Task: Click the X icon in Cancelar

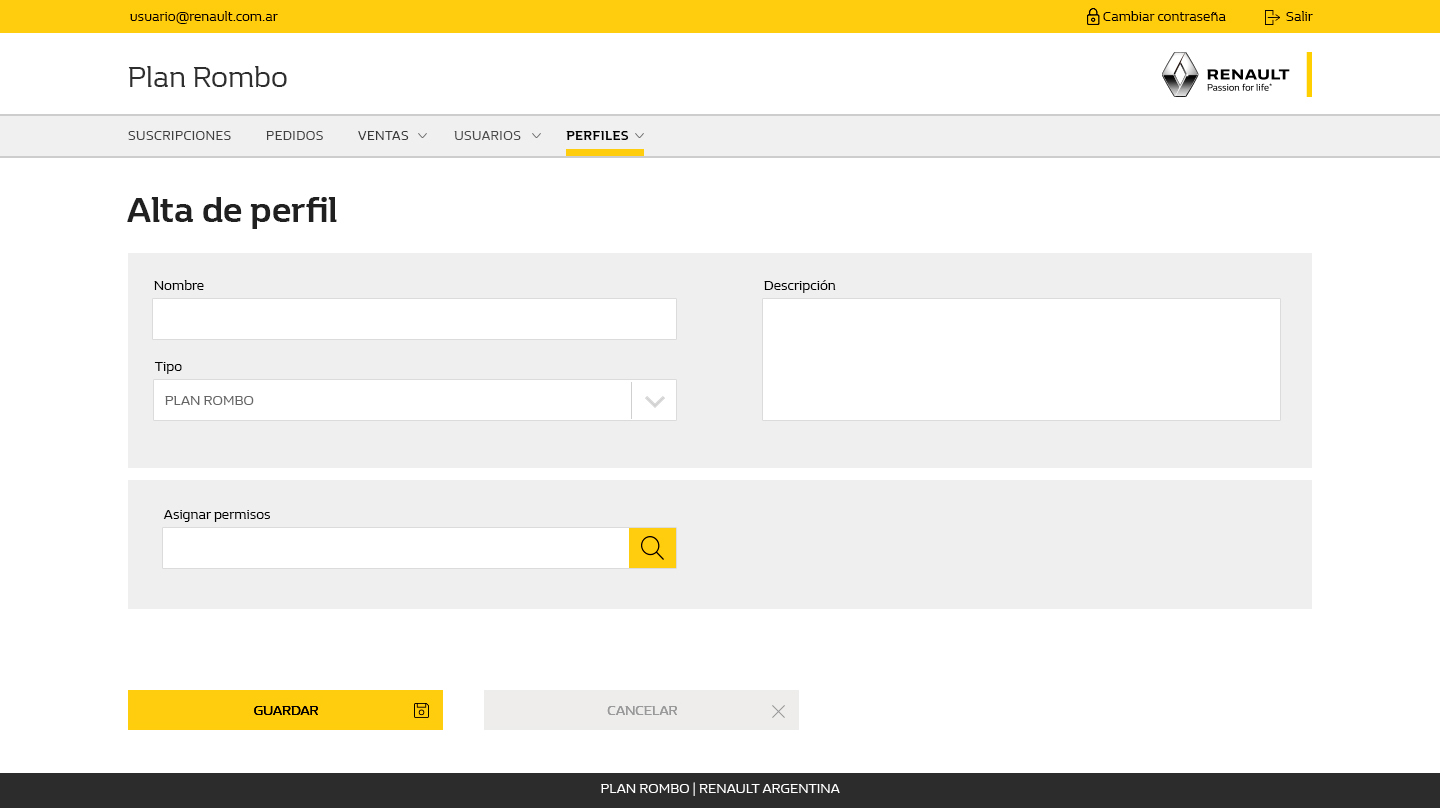Action: (778, 711)
